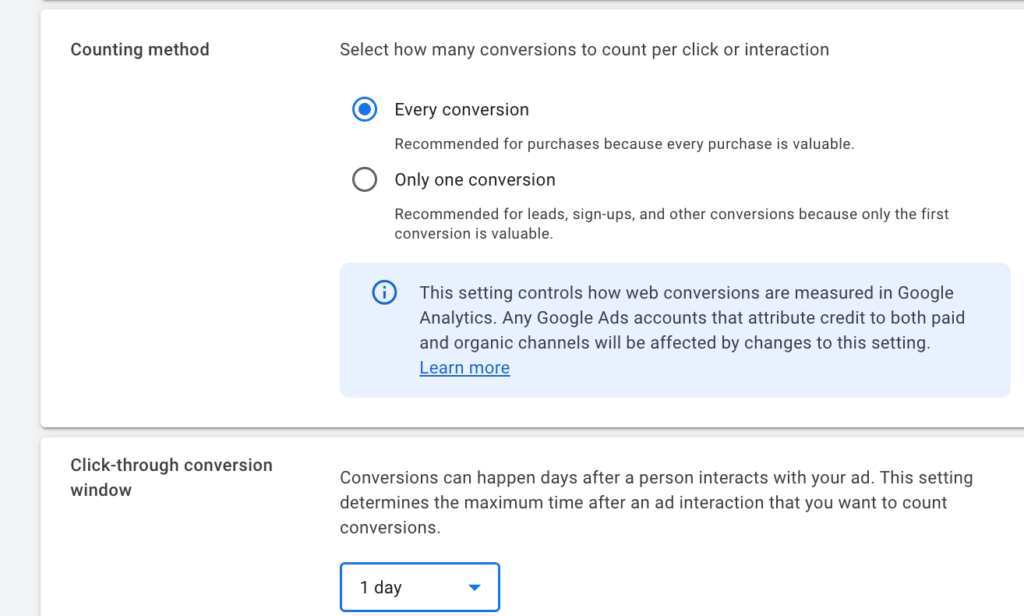Click the Counting method section heading
1024x616 pixels.
[140, 49]
